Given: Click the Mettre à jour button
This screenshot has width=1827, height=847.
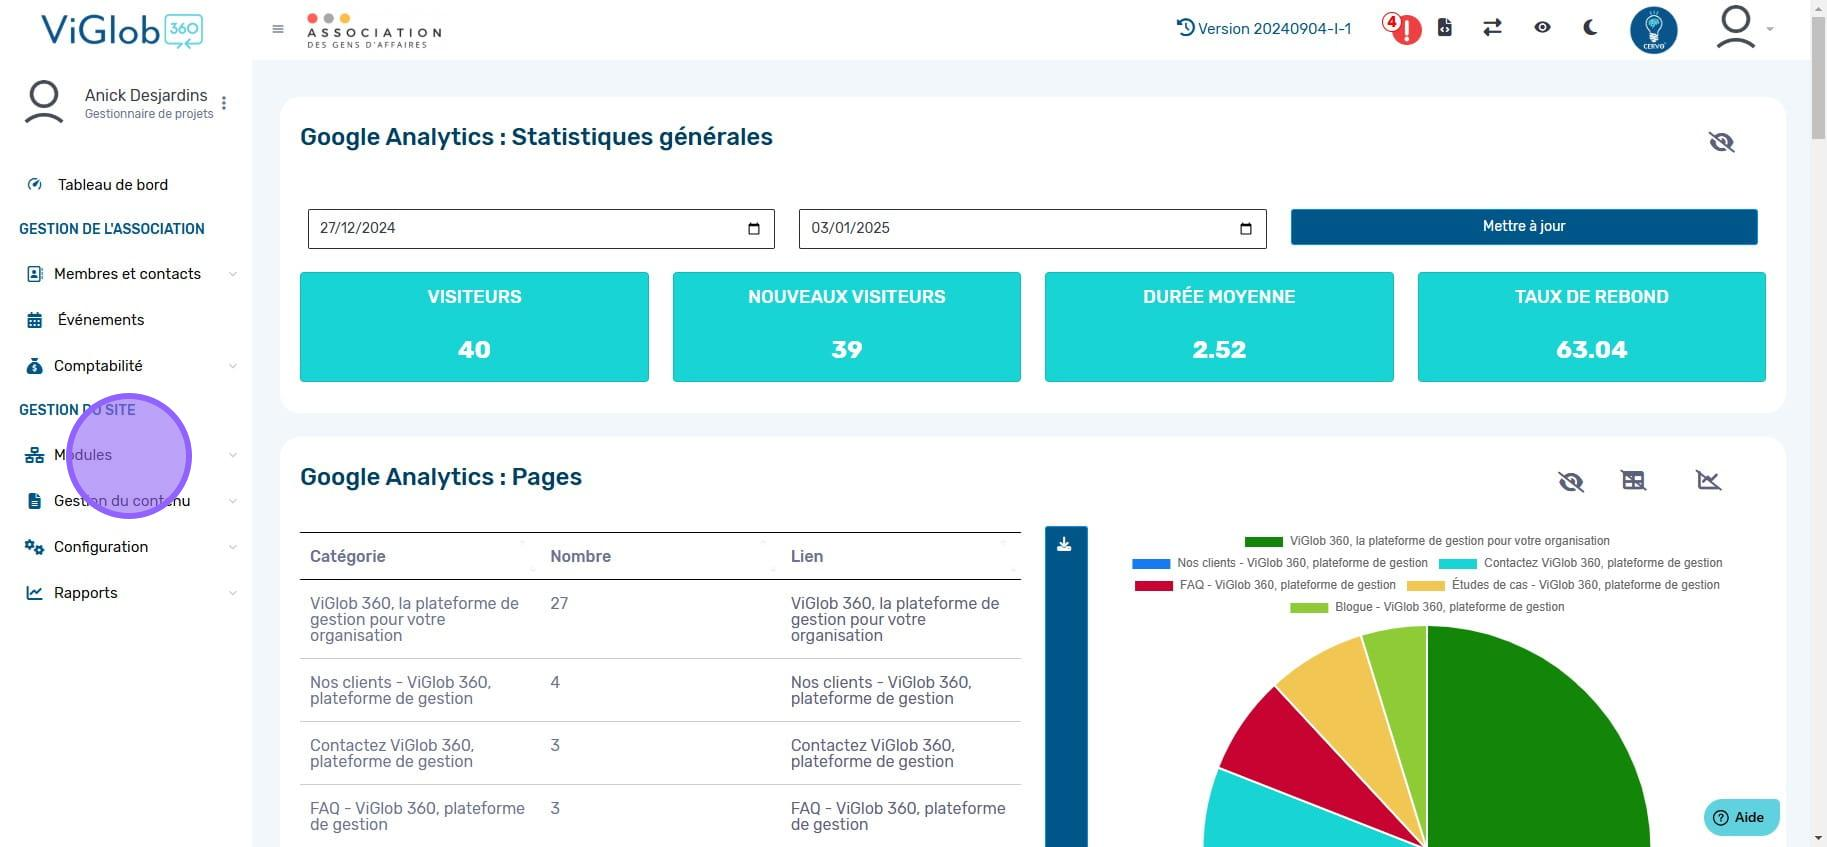Looking at the screenshot, I should (x=1524, y=226).
